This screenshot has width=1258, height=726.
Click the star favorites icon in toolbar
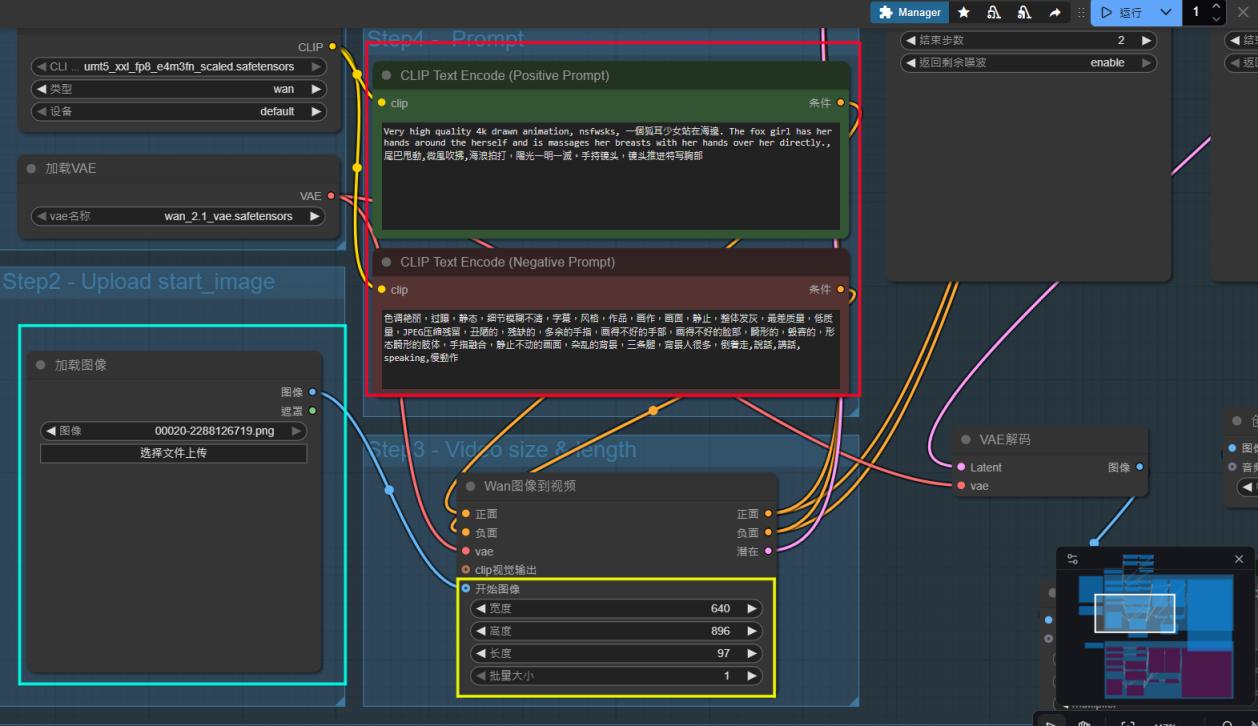(x=963, y=12)
